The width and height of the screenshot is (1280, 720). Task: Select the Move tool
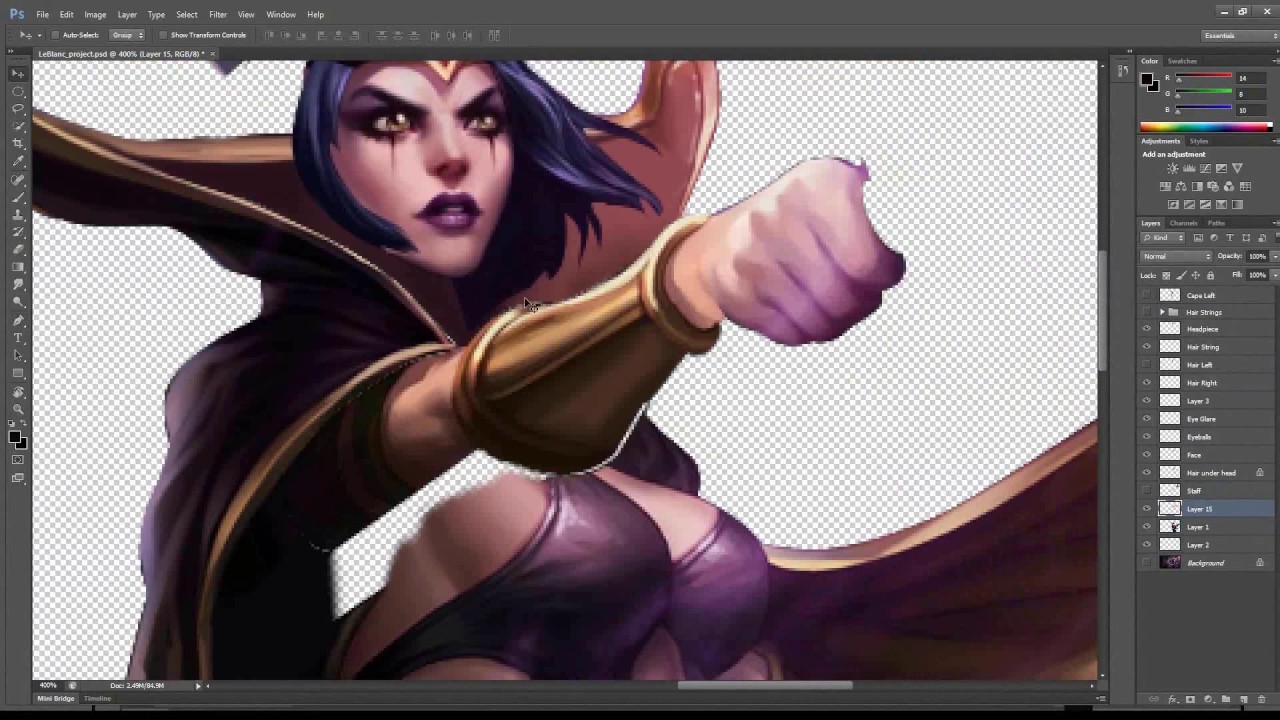click(18, 72)
